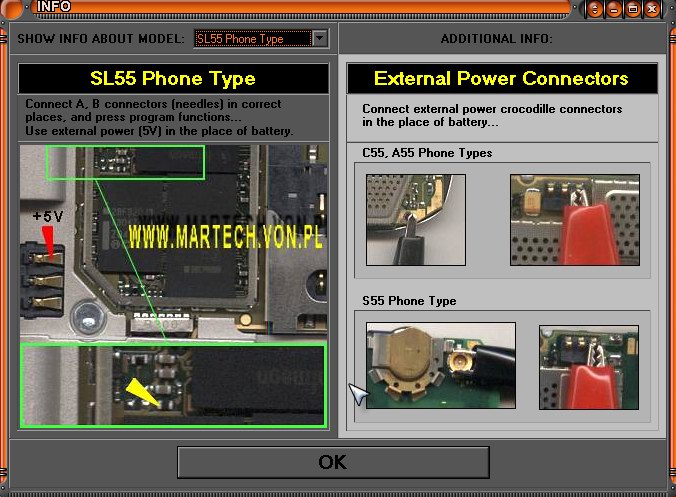Click the yellow arrow pointing at test point
This screenshot has height=497, width=676.
coord(142,391)
